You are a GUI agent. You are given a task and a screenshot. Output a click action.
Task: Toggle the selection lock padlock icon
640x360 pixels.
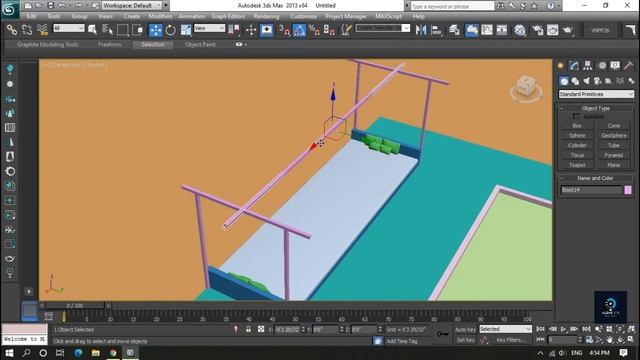click(x=248, y=329)
